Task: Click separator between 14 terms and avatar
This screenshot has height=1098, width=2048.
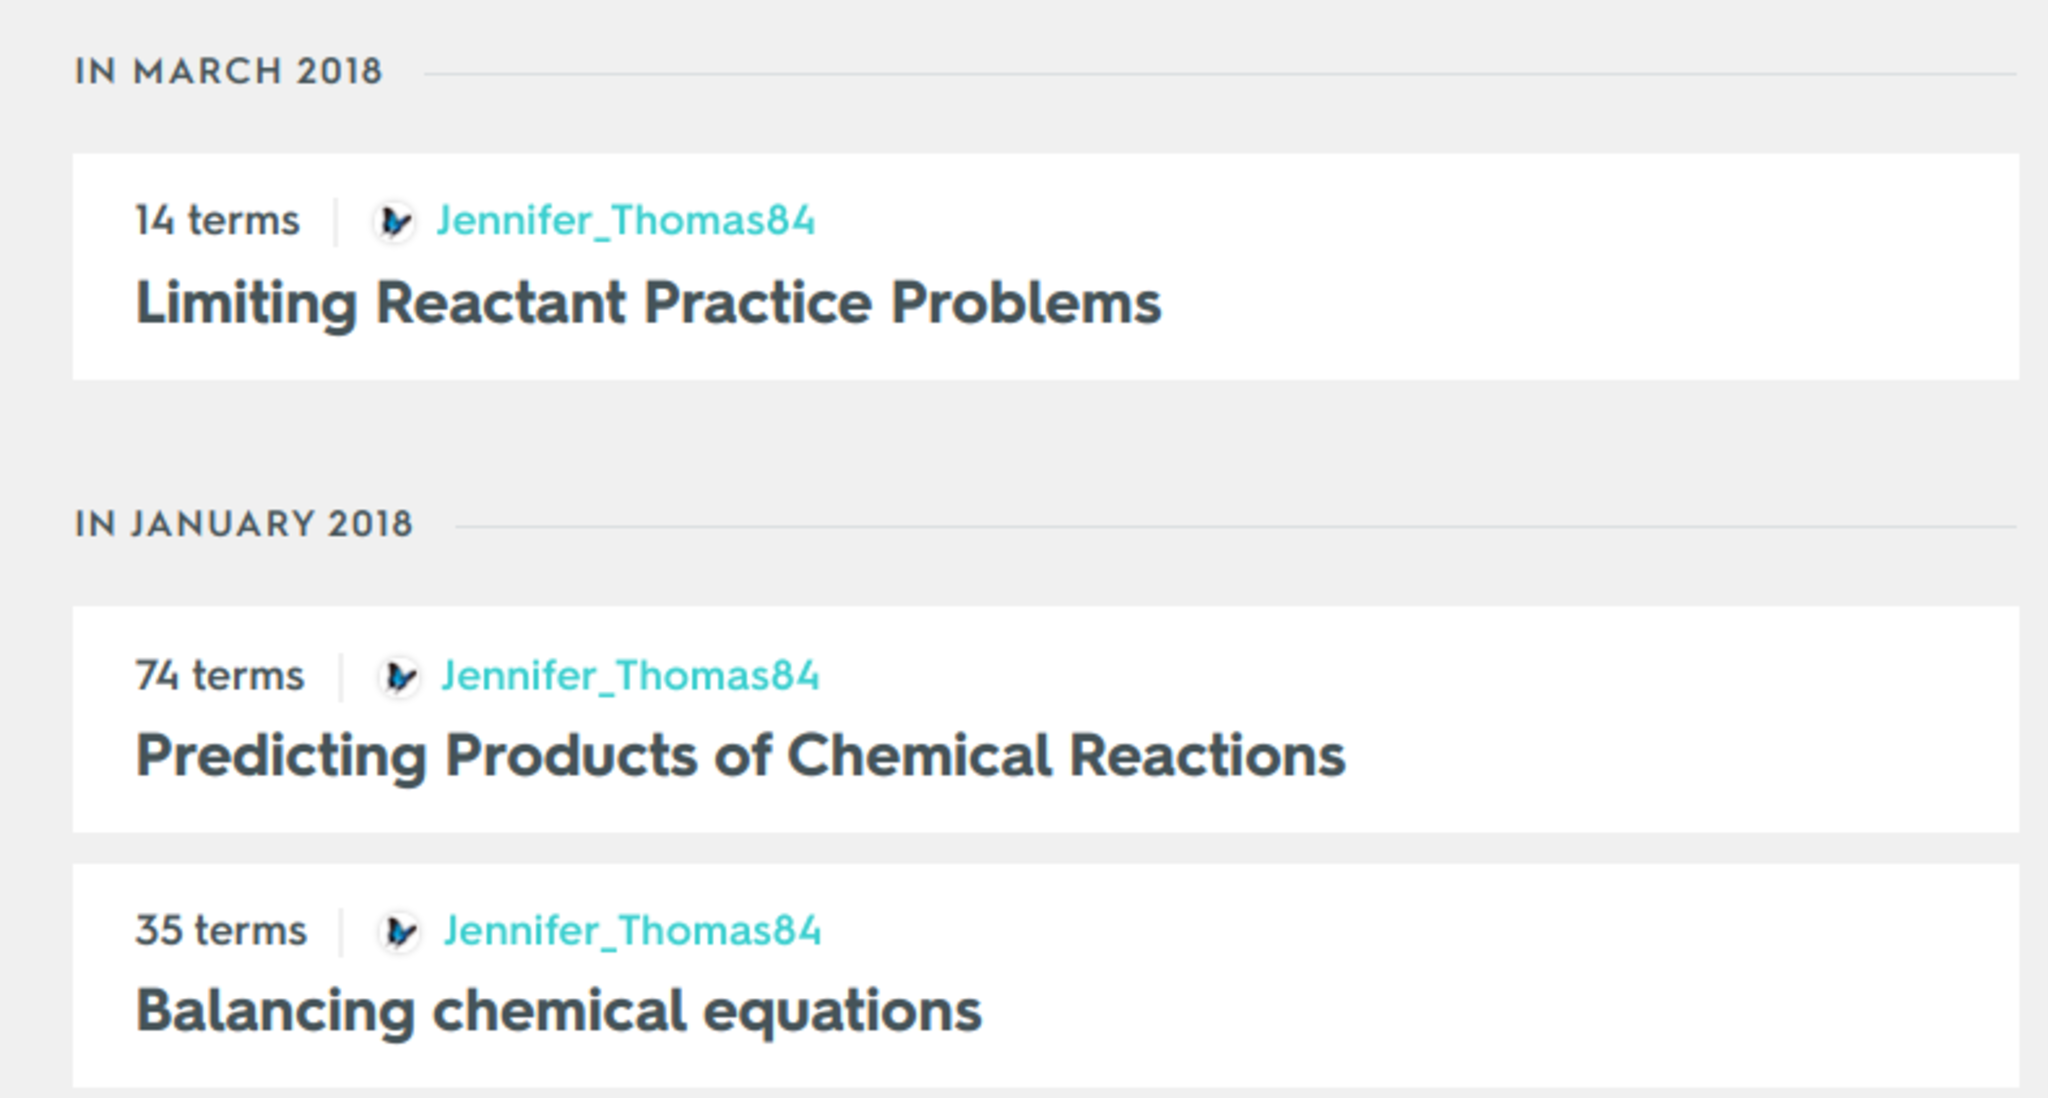Action: (x=336, y=221)
